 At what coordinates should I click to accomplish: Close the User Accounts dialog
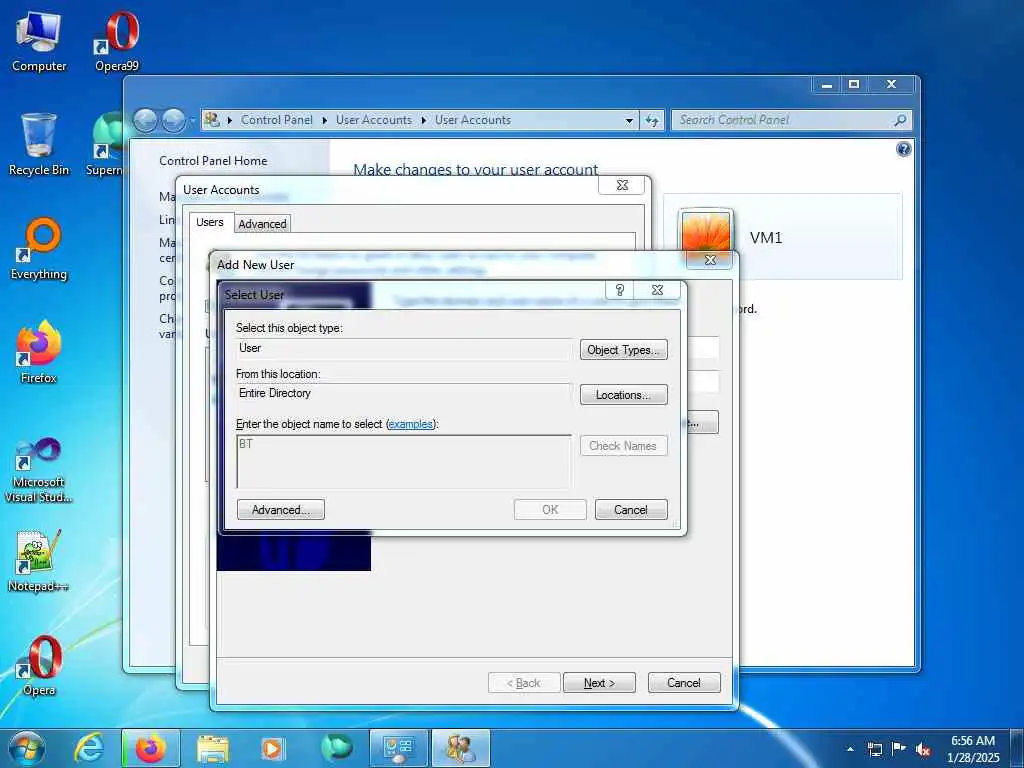pyautogui.click(x=622, y=185)
